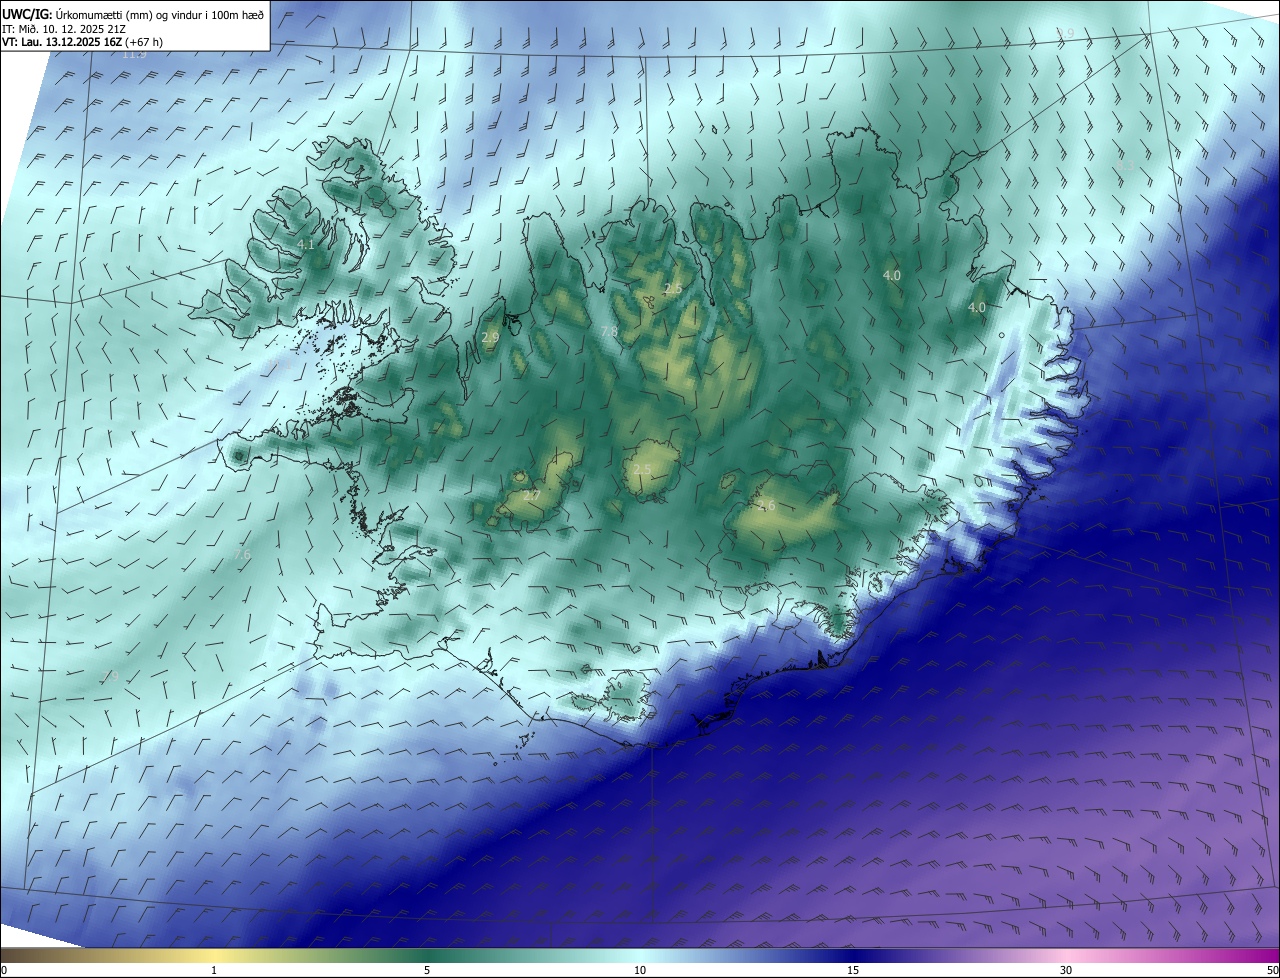The image size is (1280, 978).
Task: Click 'Úrkomumætti (mm) og vindur í 100m hæð' title
Action: coord(159,14)
